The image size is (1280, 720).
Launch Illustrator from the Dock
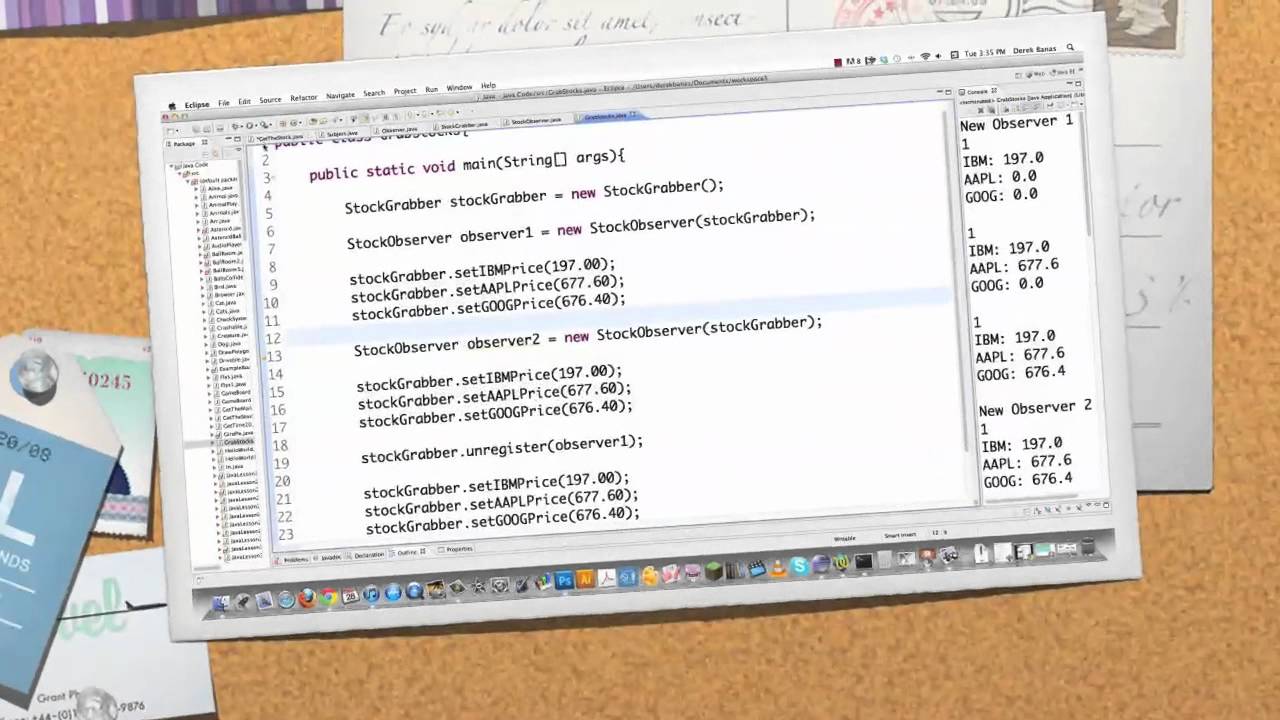pos(585,579)
